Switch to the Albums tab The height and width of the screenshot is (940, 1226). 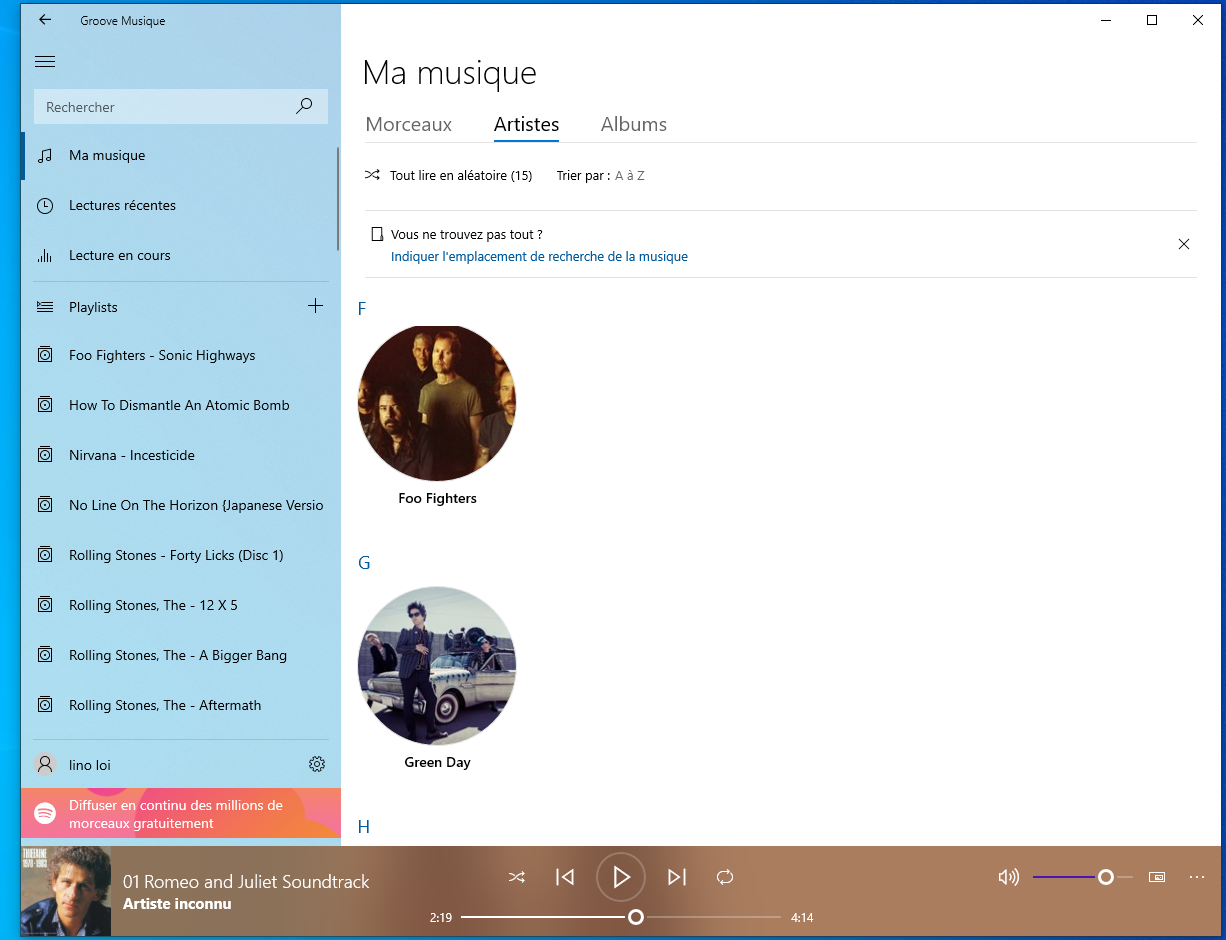click(634, 124)
